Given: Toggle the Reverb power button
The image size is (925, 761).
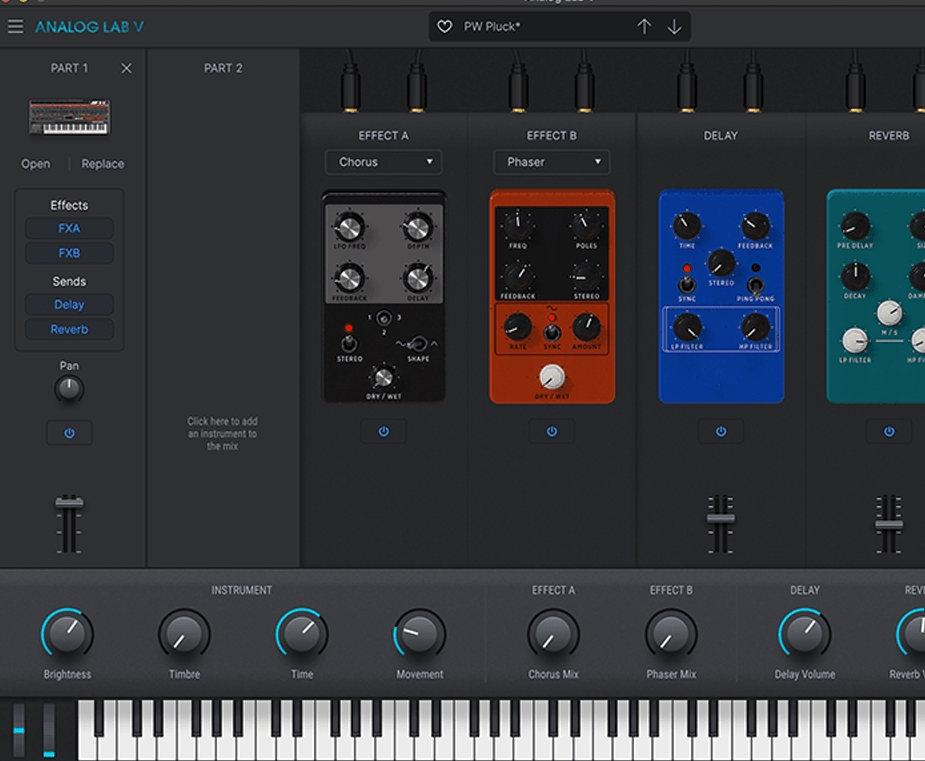Looking at the screenshot, I should pyautogui.click(x=889, y=432).
